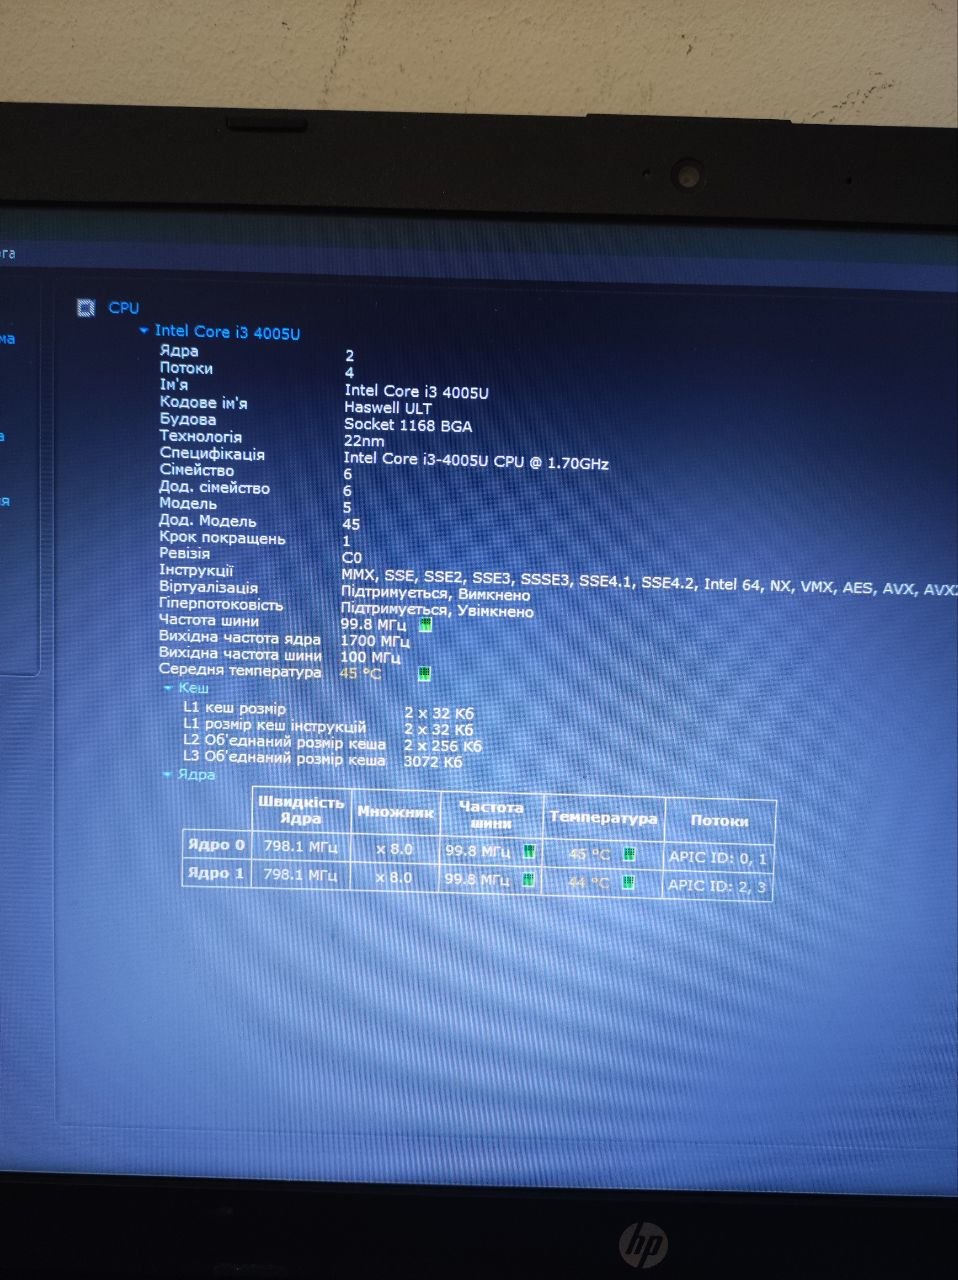This screenshot has width=958, height=1280.
Task: Click the Потоки row with value 4
Action: (257, 370)
